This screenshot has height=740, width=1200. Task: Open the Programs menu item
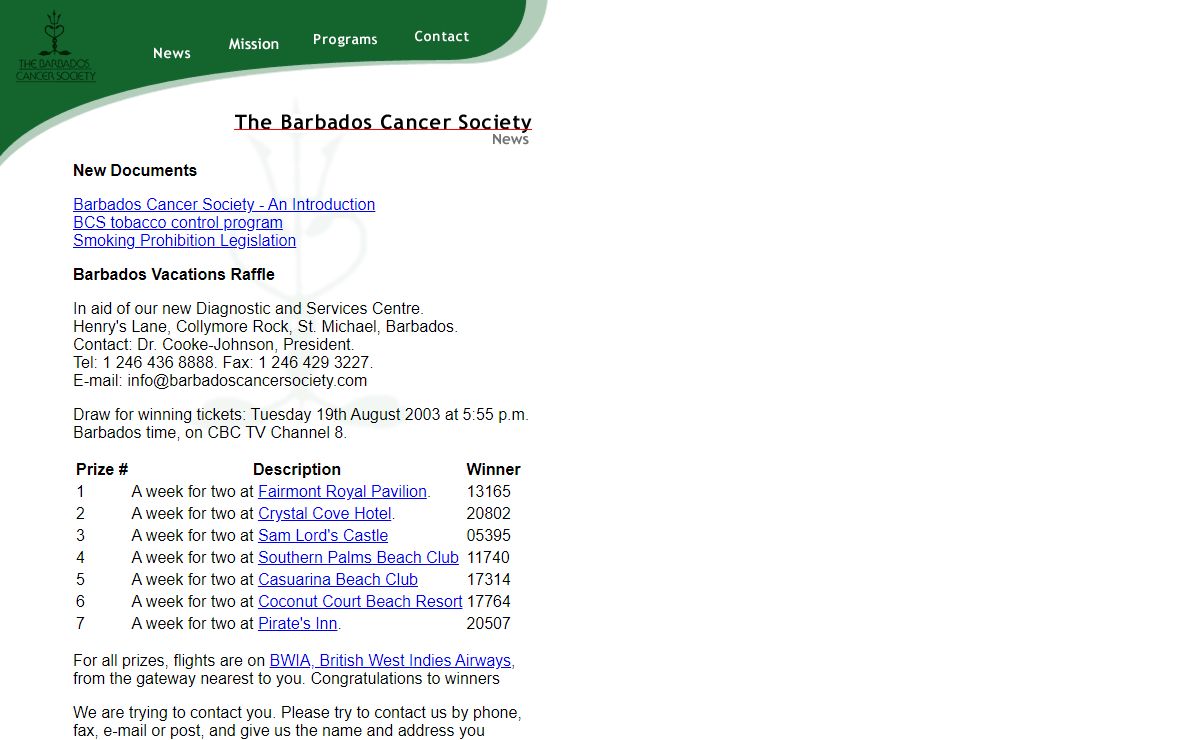click(x=345, y=40)
